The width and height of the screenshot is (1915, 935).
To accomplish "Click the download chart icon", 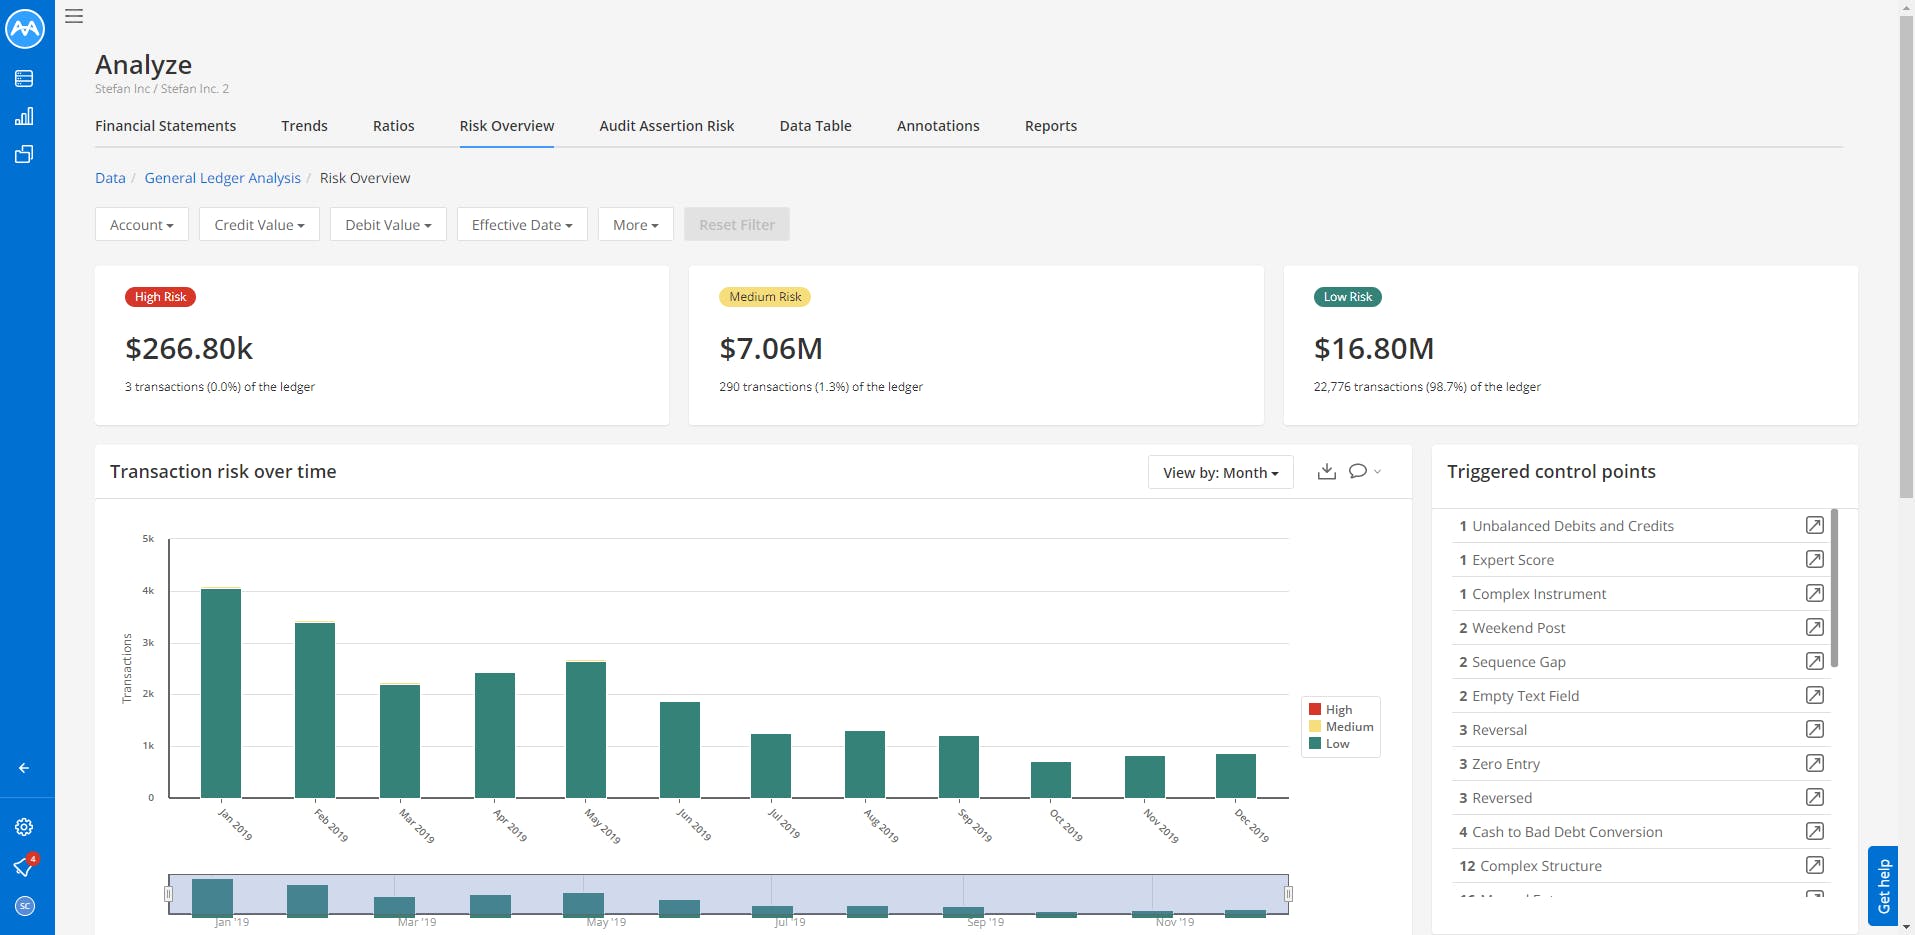I will (1326, 471).
